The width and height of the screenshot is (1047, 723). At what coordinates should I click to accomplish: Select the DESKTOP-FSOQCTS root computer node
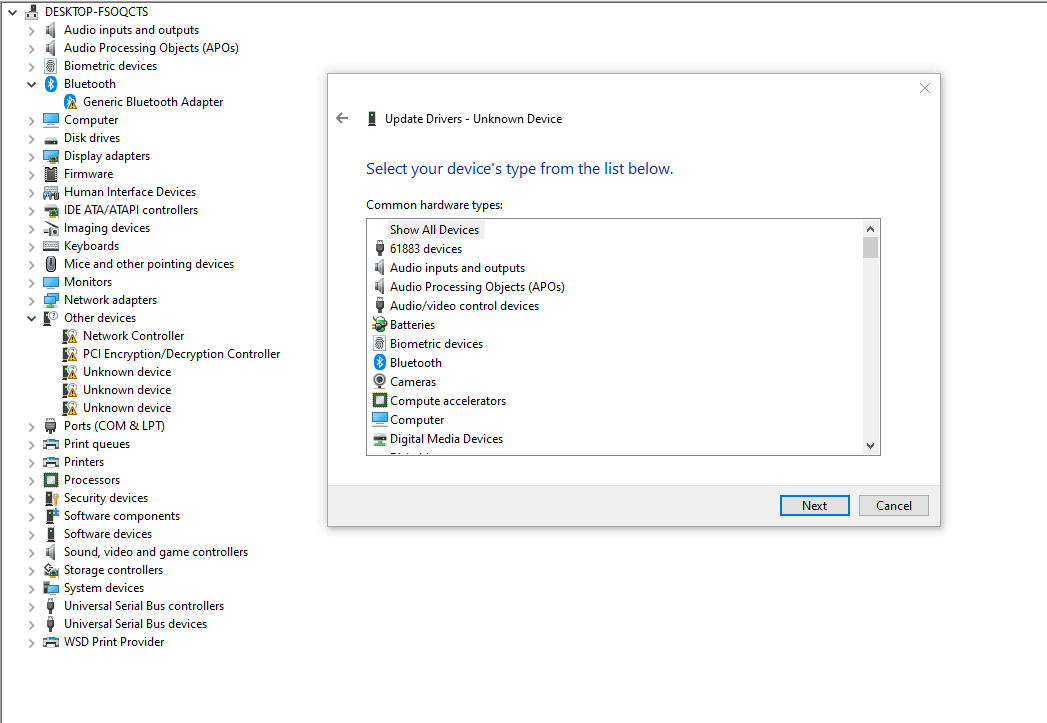point(96,11)
